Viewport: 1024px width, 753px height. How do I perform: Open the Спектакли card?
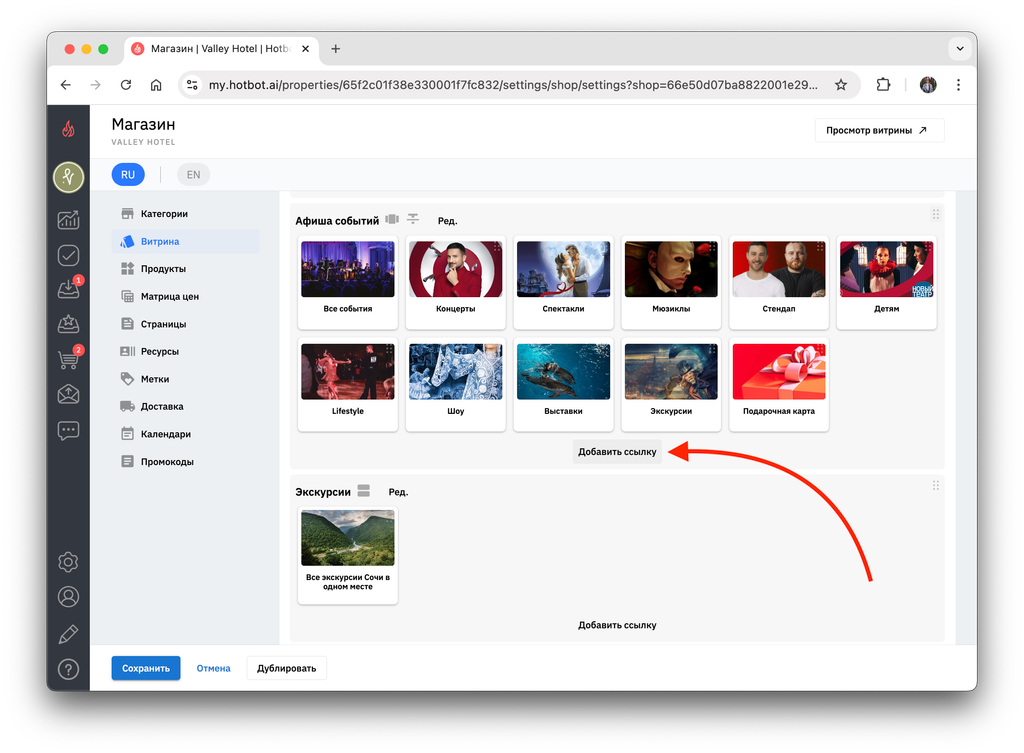[564, 282]
